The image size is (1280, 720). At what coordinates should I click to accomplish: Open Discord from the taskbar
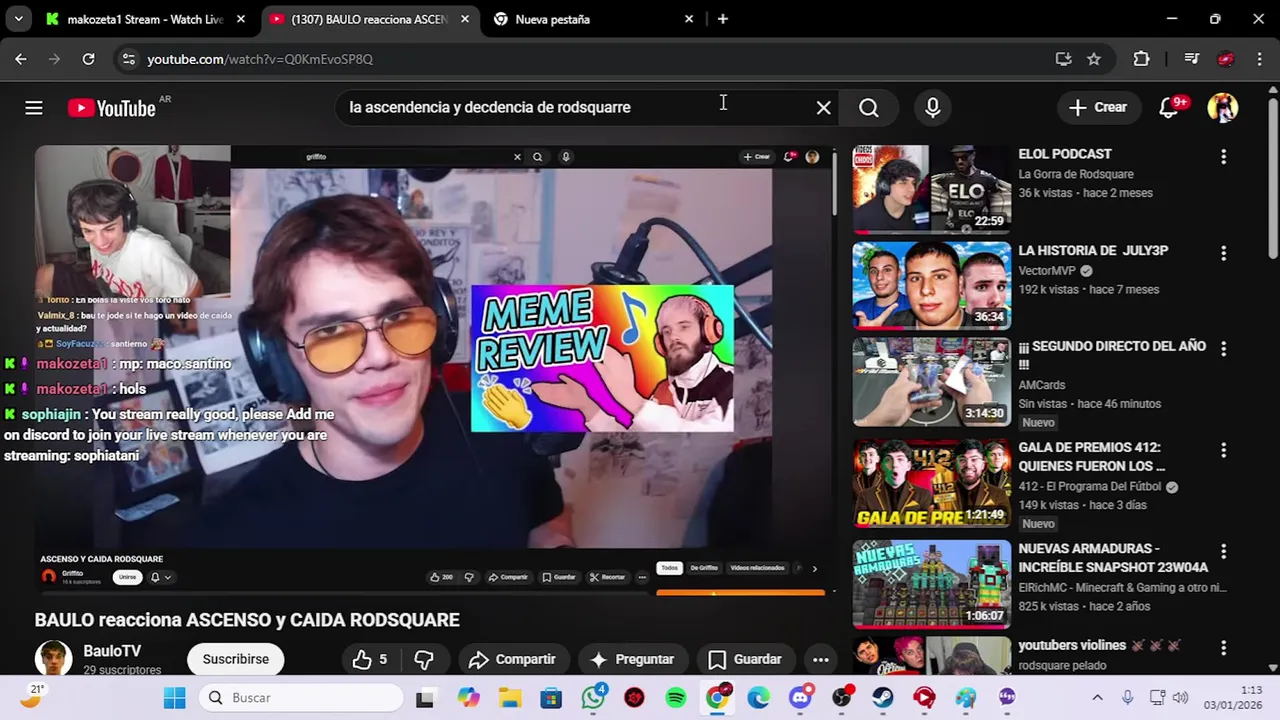tap(800, 698)
